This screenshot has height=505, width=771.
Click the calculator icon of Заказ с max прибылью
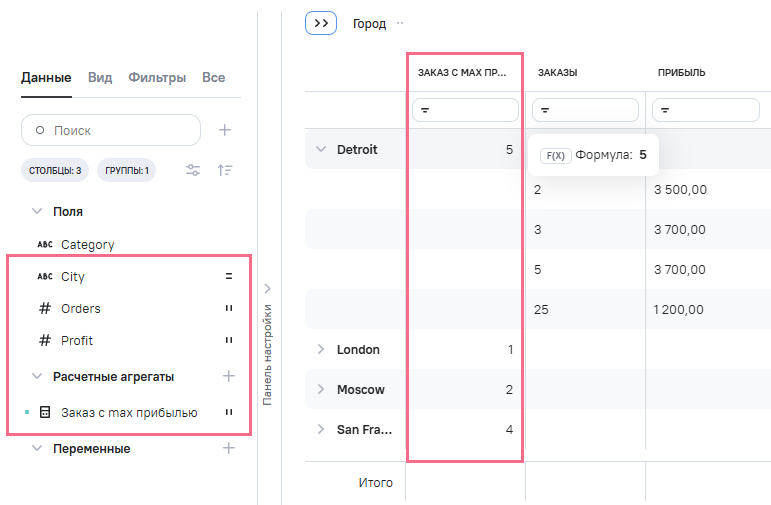tap(45, 412)
